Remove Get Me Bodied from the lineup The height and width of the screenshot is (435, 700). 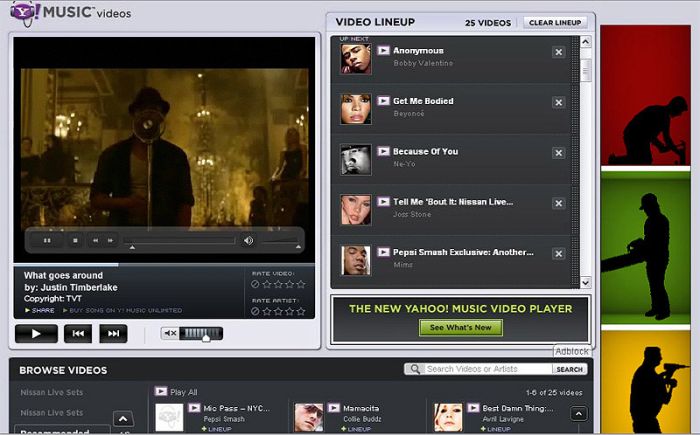pos(558,103)
